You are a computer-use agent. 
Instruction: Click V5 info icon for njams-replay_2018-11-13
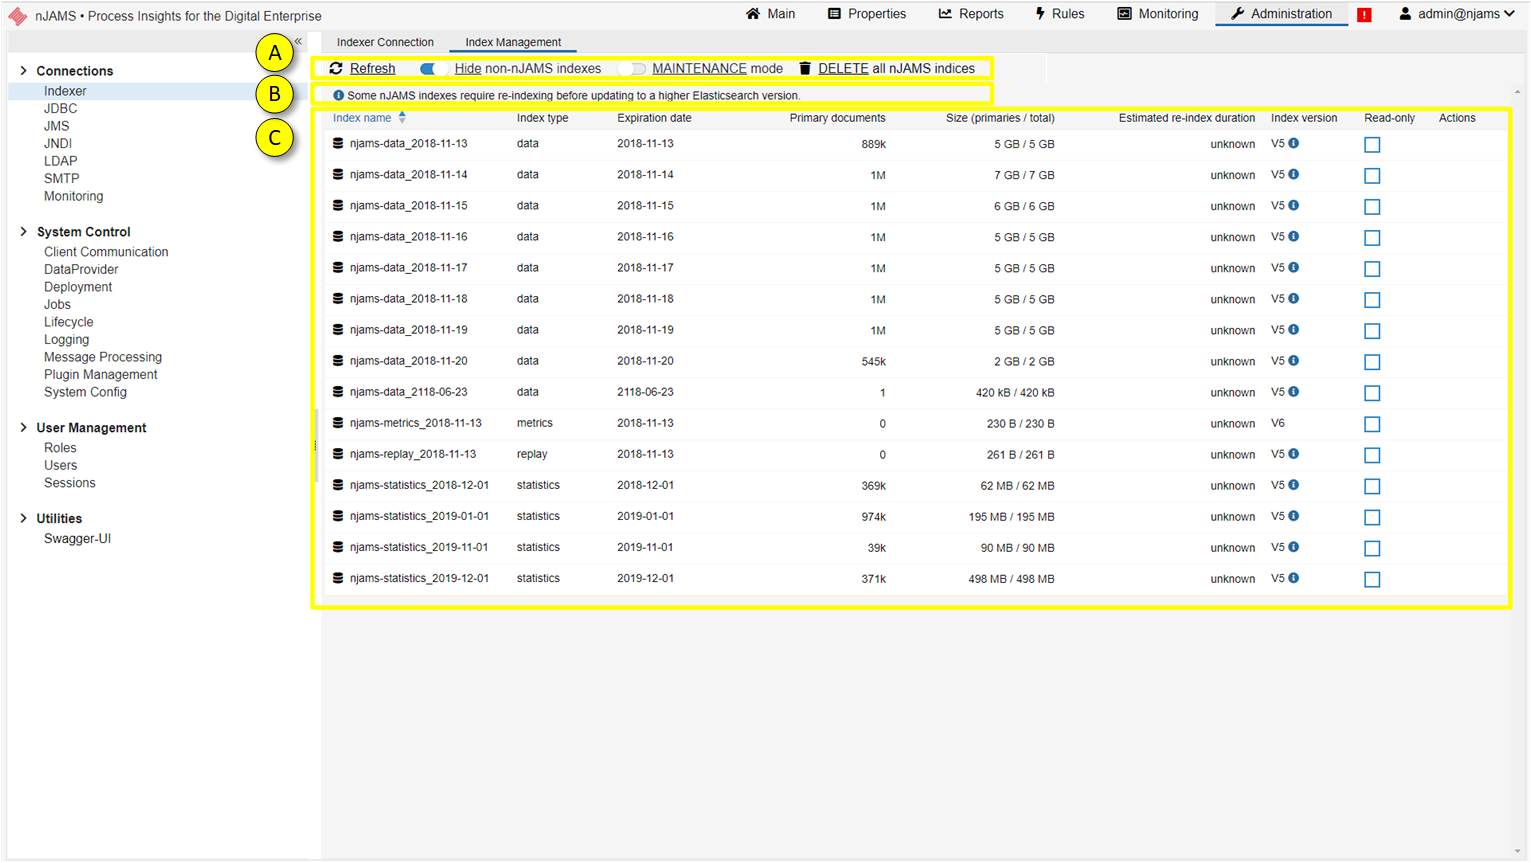(1294, 453)
